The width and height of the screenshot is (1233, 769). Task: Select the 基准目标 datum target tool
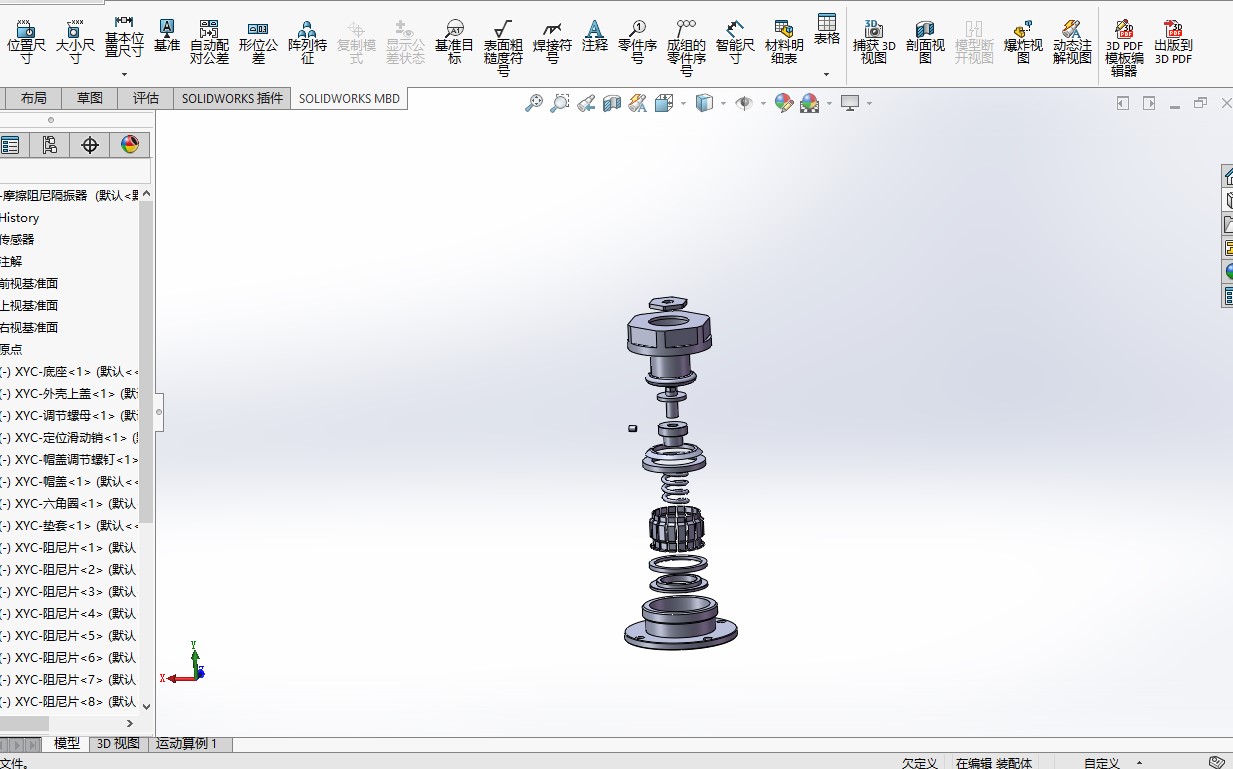point(454,41)
